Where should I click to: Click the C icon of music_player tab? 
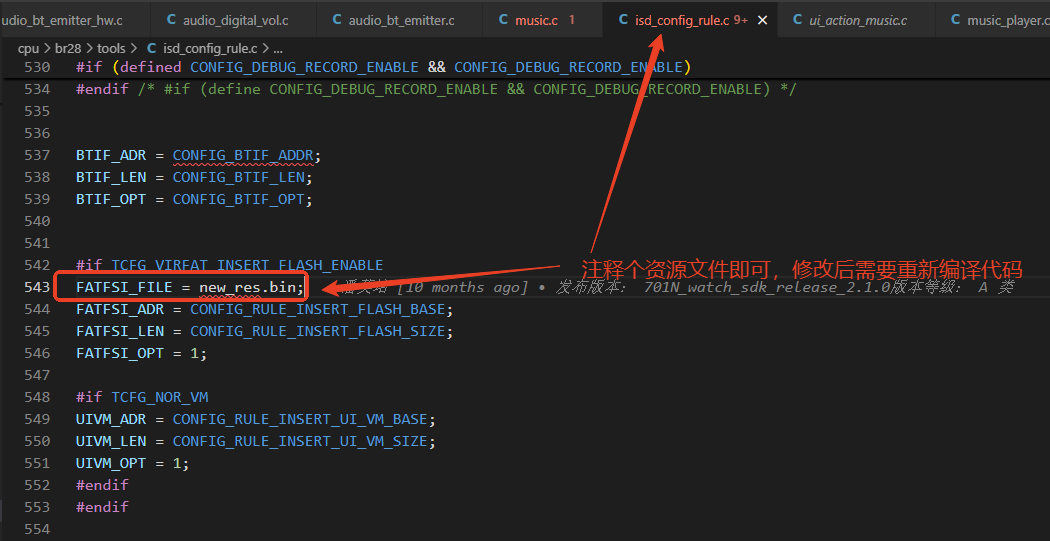pyautogui.click(x=956, y=20)
